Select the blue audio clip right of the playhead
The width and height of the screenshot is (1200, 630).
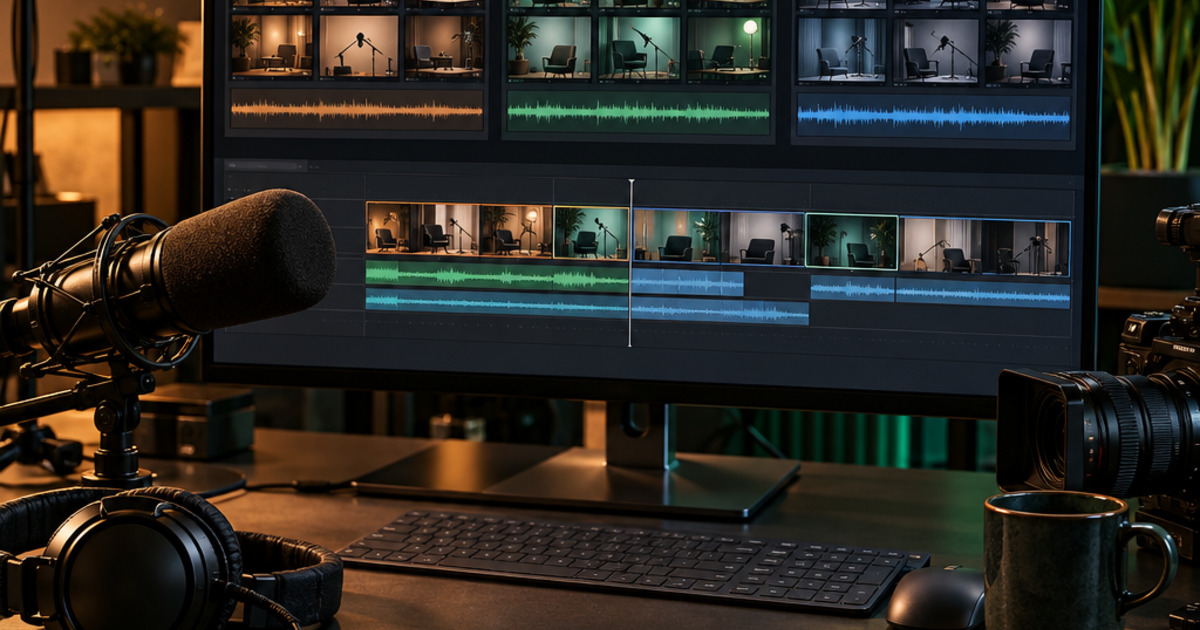click(688, 283)
